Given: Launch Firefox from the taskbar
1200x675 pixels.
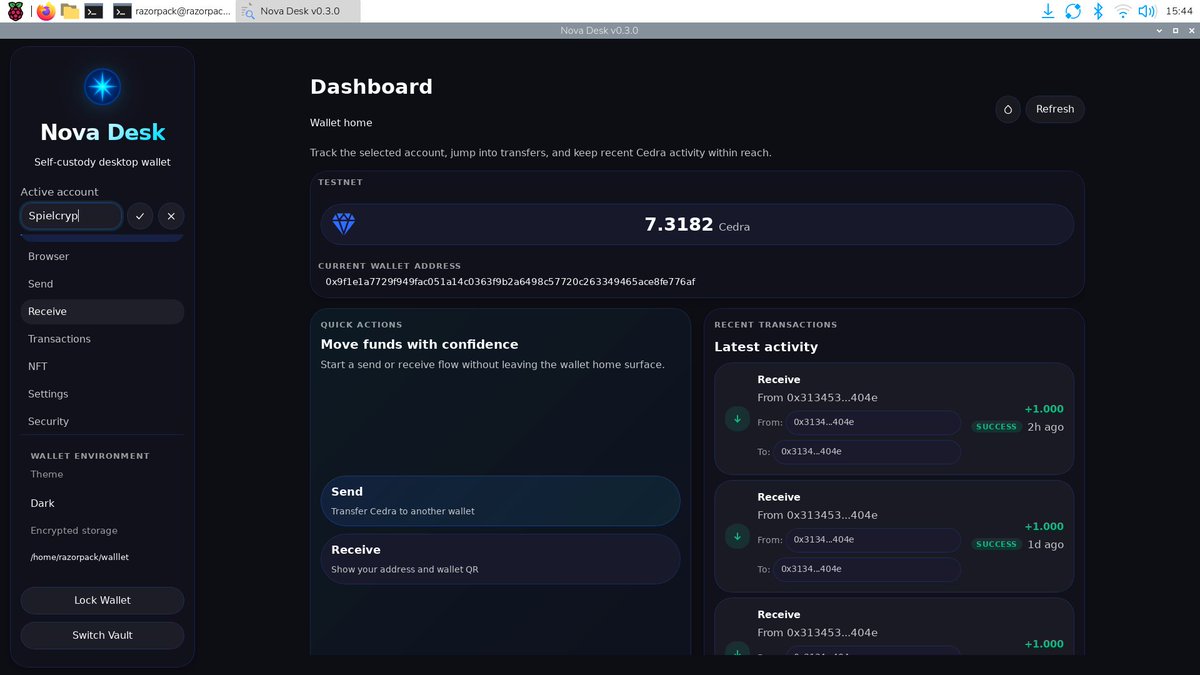Looking at the screenshot, I should coord(45,11).
